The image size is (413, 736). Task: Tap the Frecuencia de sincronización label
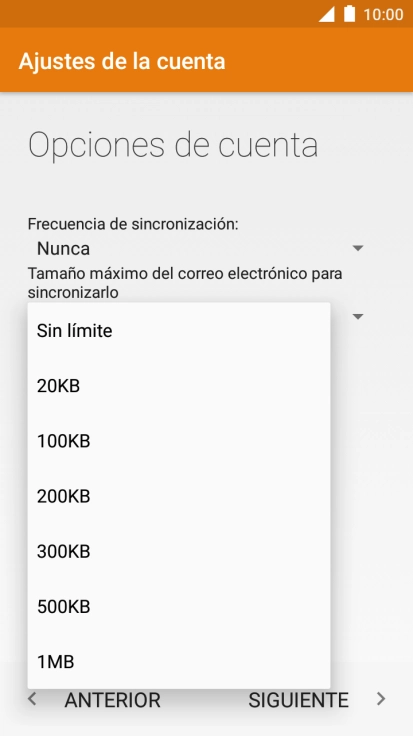133,224
